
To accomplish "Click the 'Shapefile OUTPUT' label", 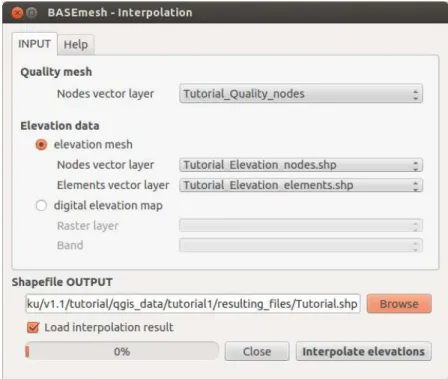I will click(x=62, y=282).
